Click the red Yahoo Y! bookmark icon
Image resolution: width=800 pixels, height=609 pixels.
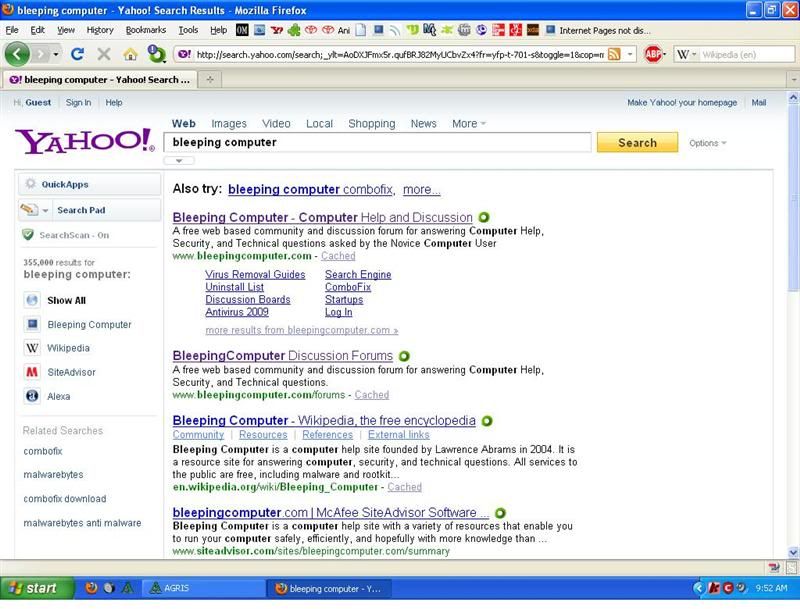coord(277,30)
